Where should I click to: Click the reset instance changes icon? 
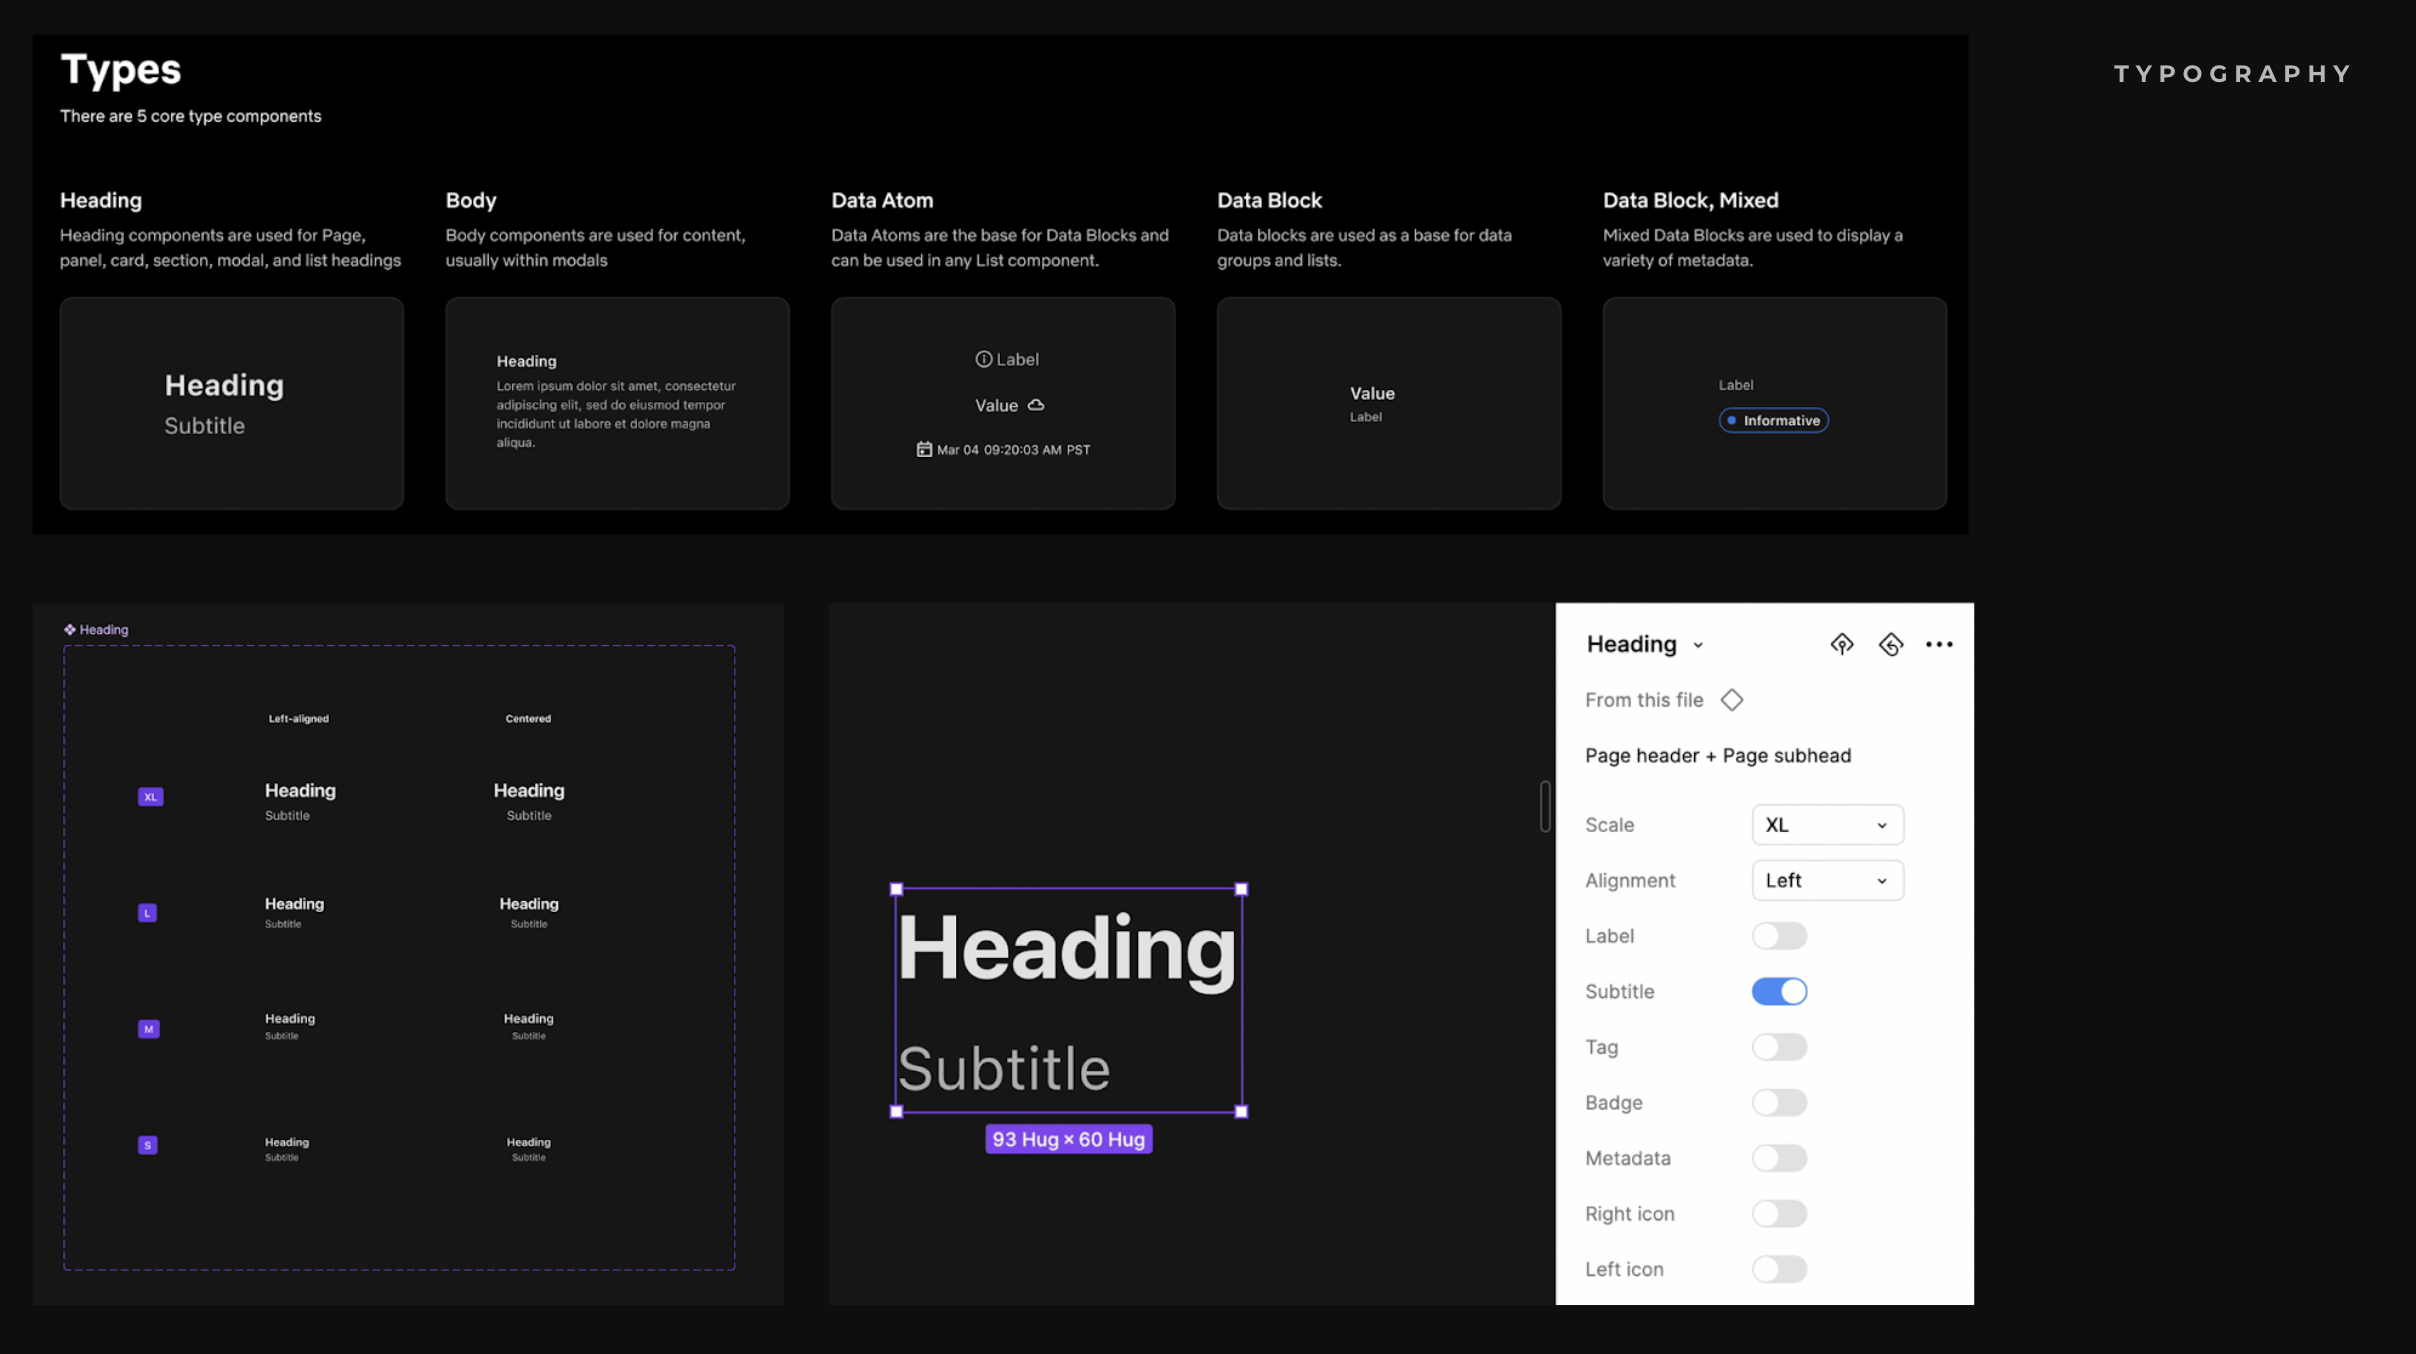pyautogui.click(x=1890, y=644)
